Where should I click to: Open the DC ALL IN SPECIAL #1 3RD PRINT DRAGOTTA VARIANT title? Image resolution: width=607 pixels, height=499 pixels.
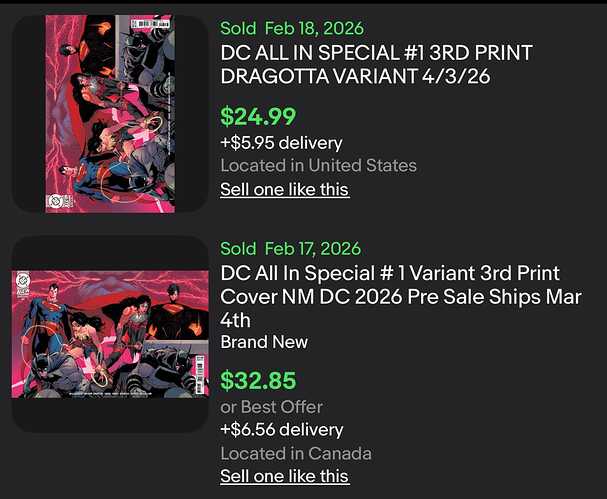pos(376,64)
